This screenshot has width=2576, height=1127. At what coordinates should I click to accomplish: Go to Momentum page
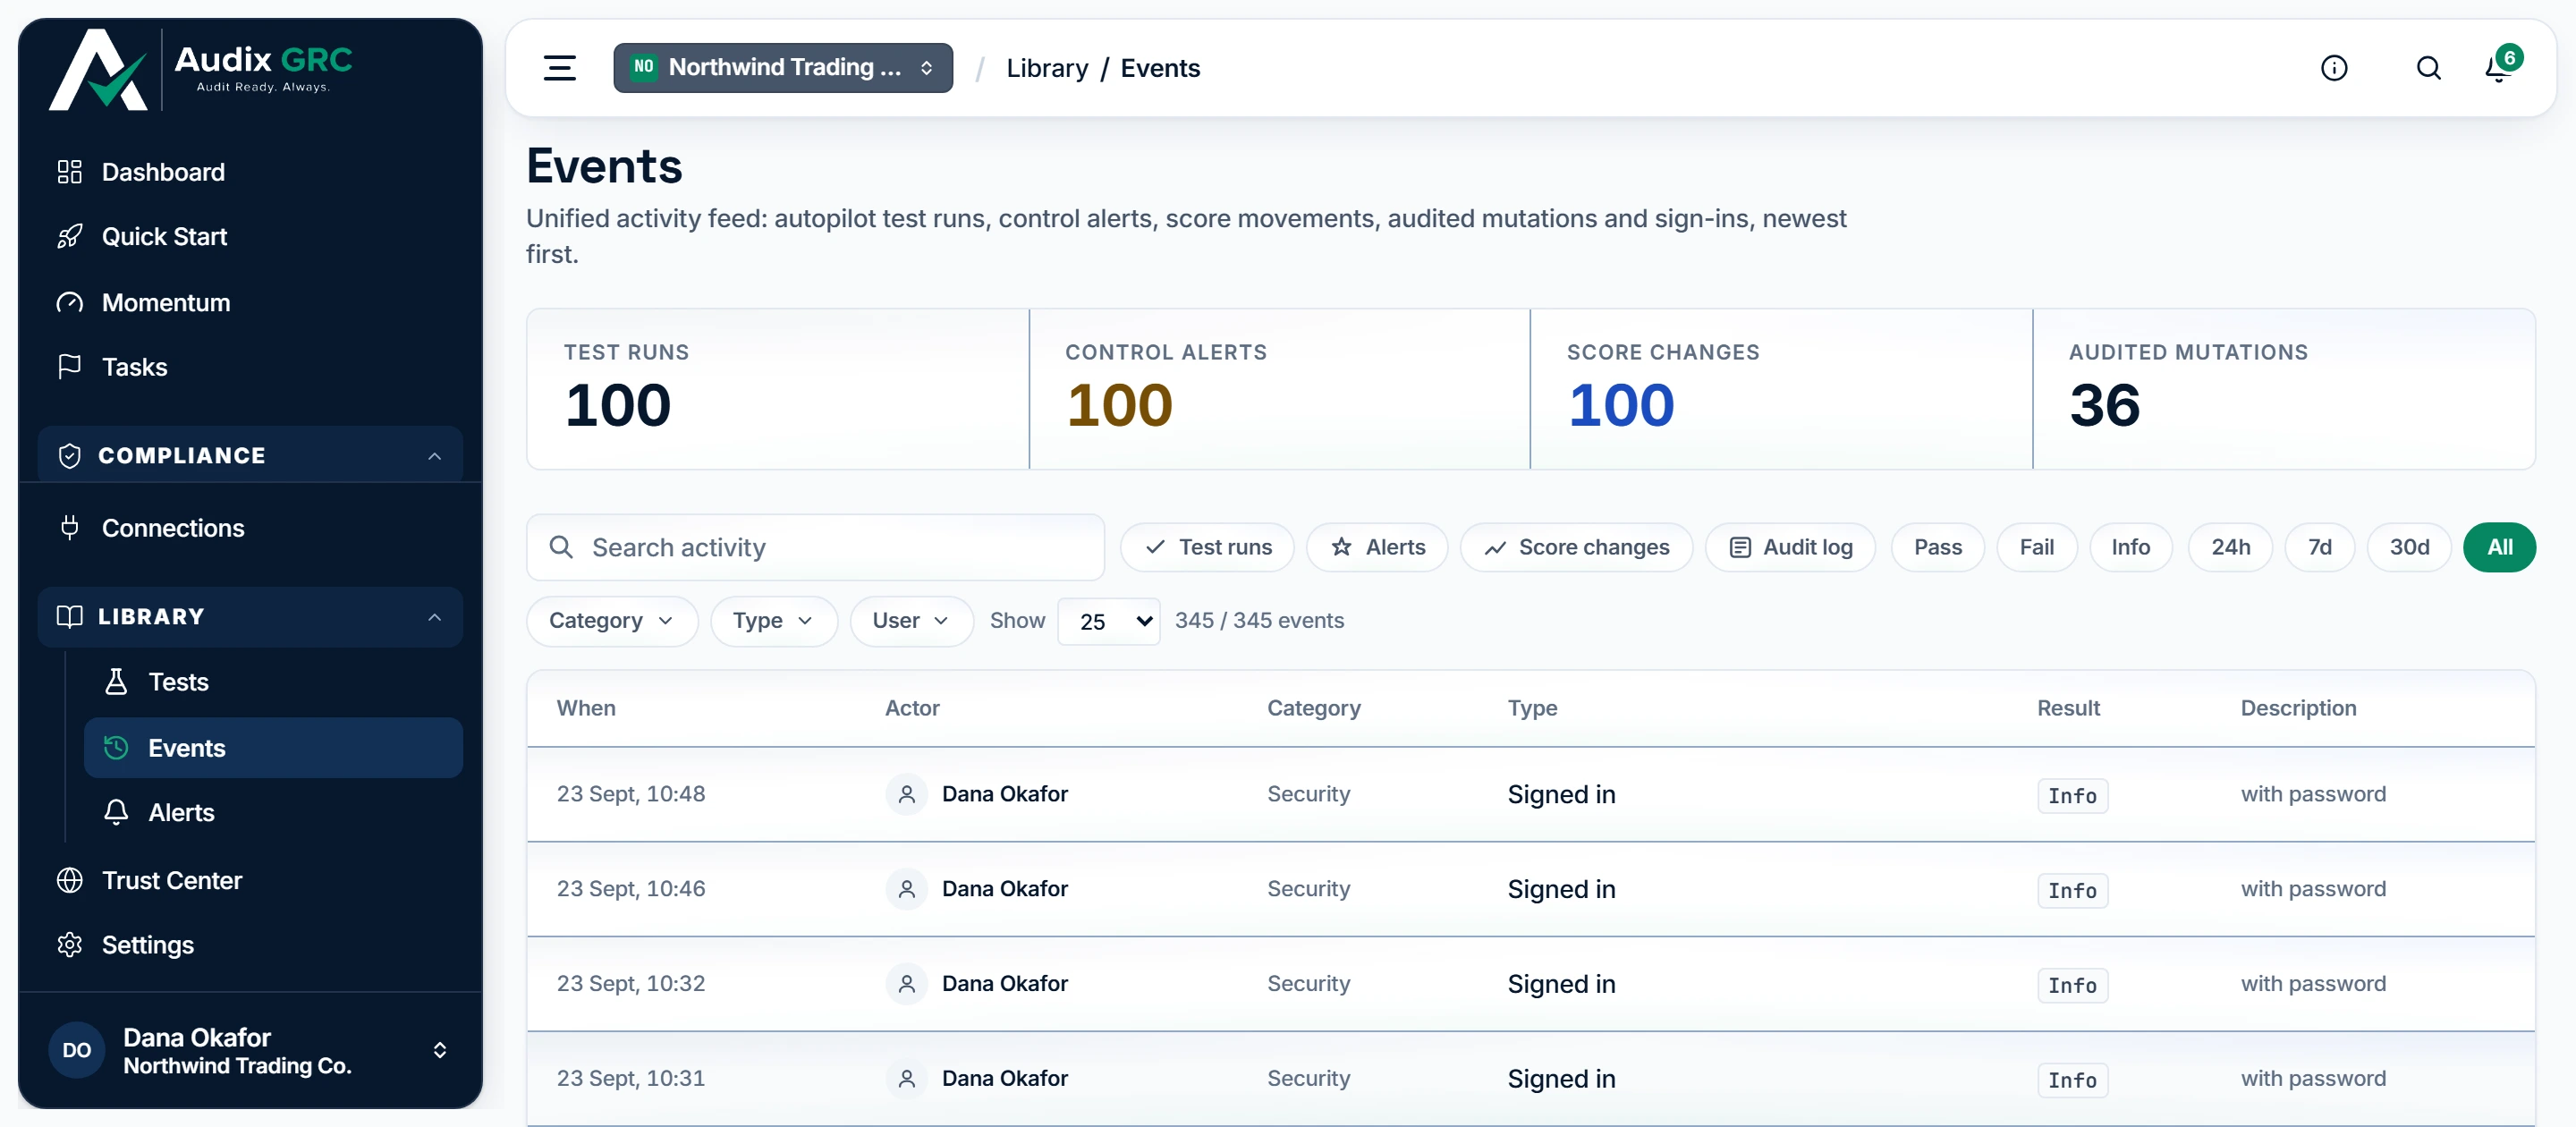pos(250,302)
